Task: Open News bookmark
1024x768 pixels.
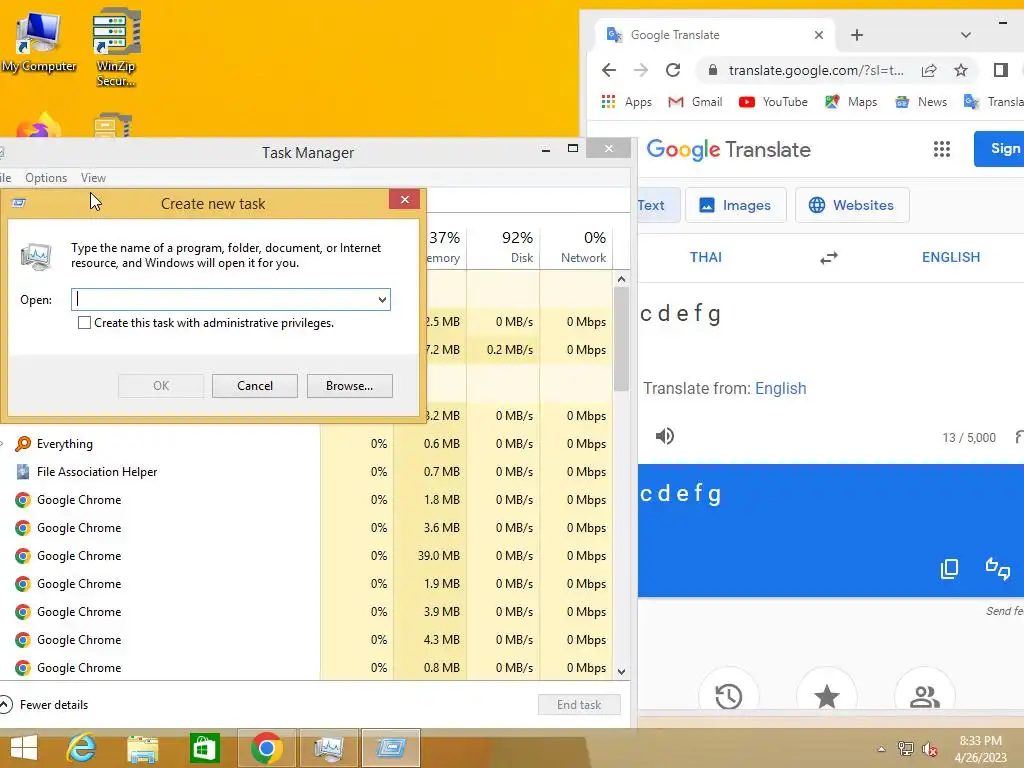Action: 921,102
